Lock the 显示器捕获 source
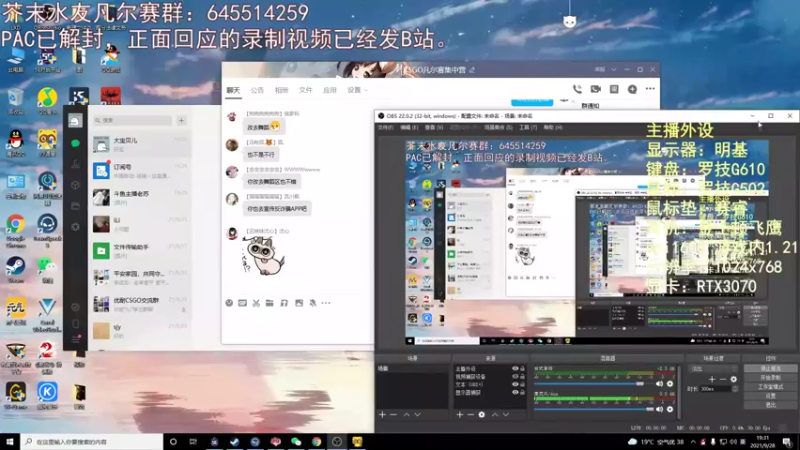This screenshot has height=450, width=800. [522, 392]
